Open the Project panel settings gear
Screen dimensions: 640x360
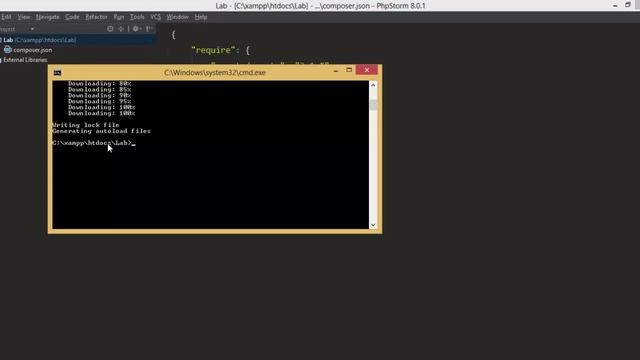click(x=136, y=29)
